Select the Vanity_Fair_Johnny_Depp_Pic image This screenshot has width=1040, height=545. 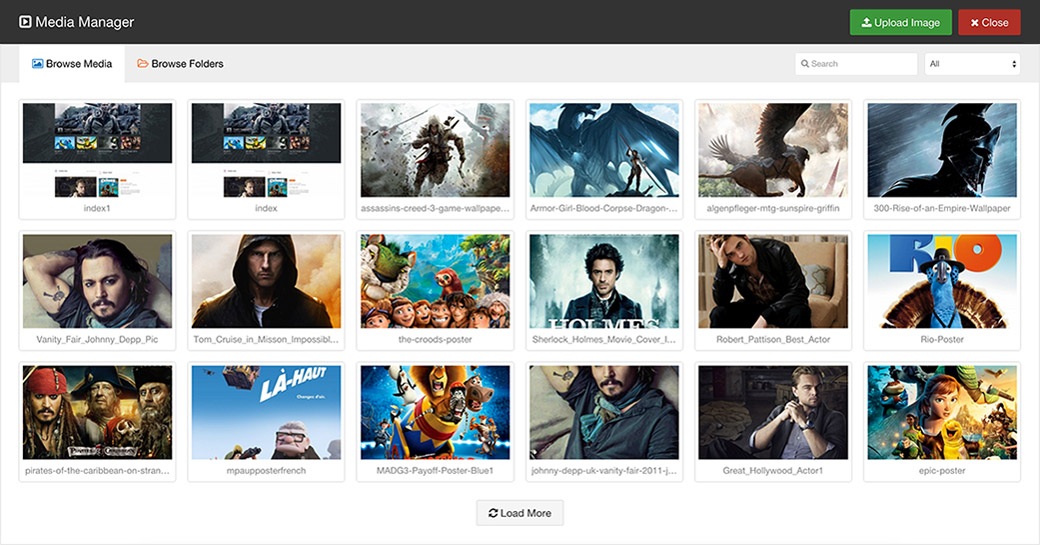coord(97,281)
